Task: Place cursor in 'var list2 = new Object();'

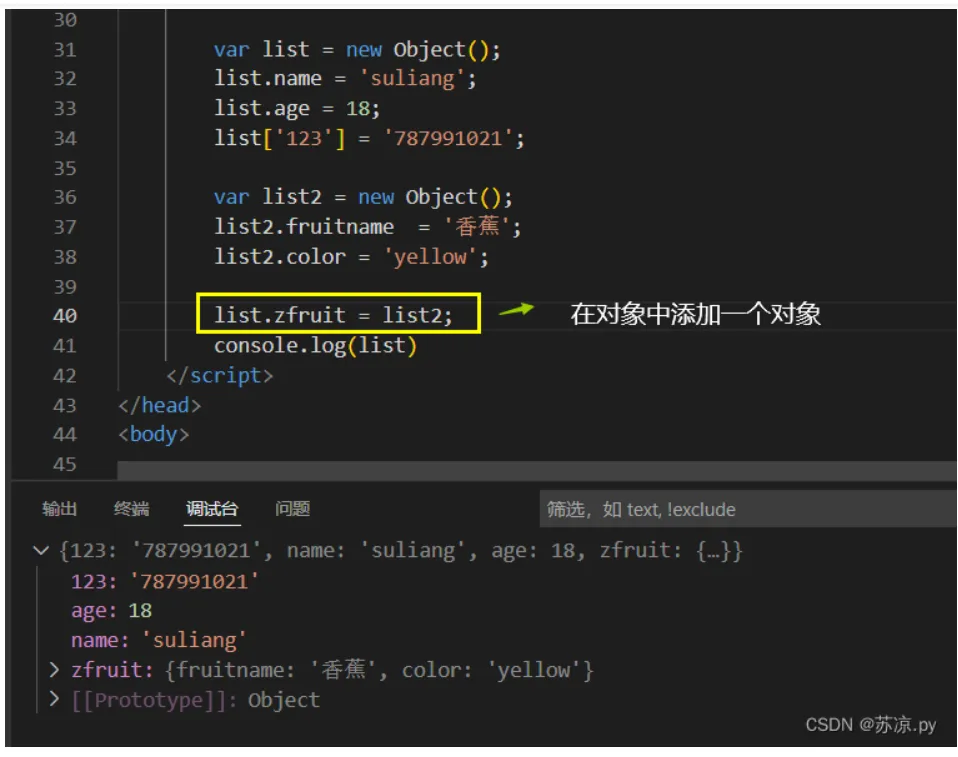Action: [363, 197]
